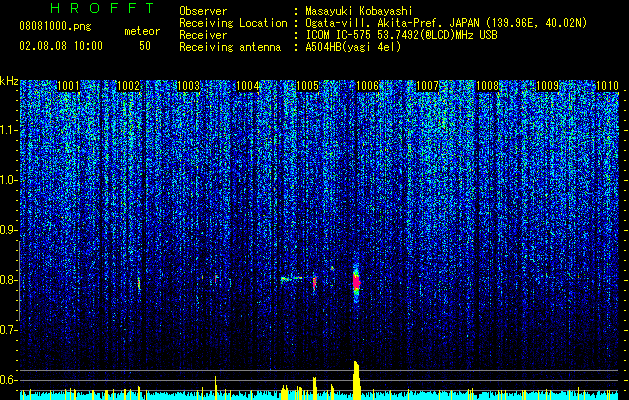
Task: Click the meteor count value 50
Action: [x=145, y=46]
